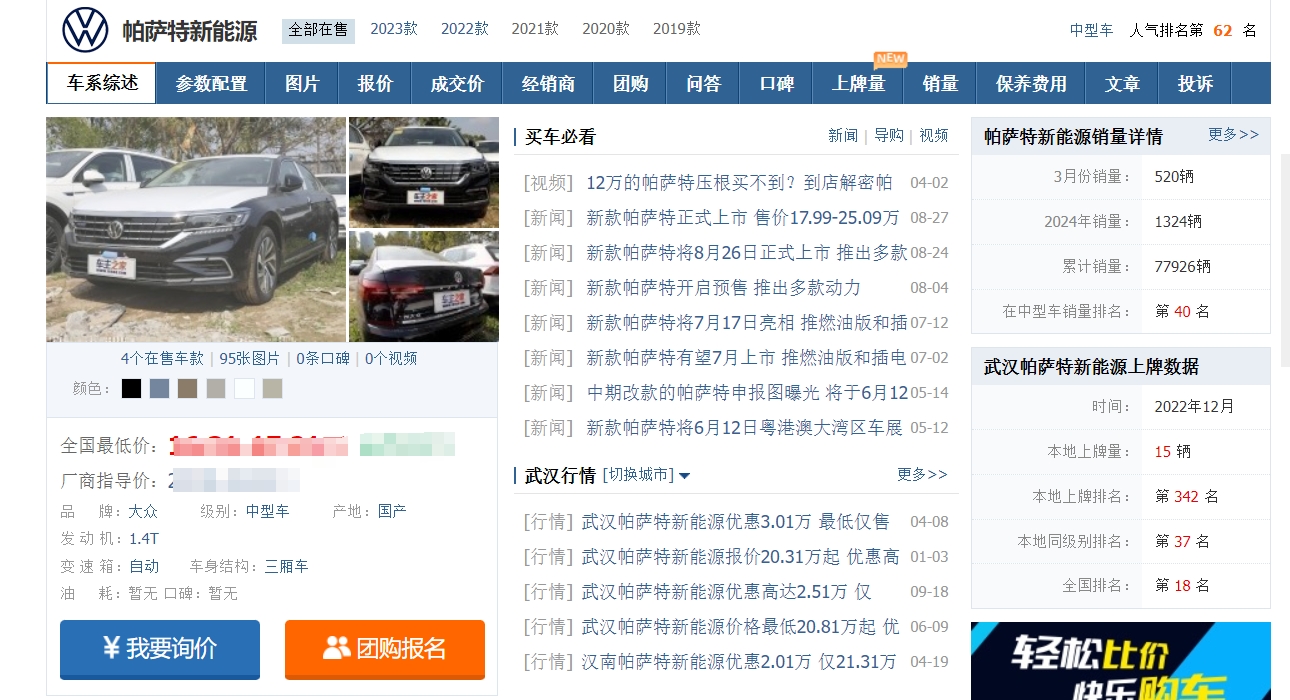Viewport: 1290px width, 700px height.
Task: Select the 经销商 tab
Action: point(548,84)
